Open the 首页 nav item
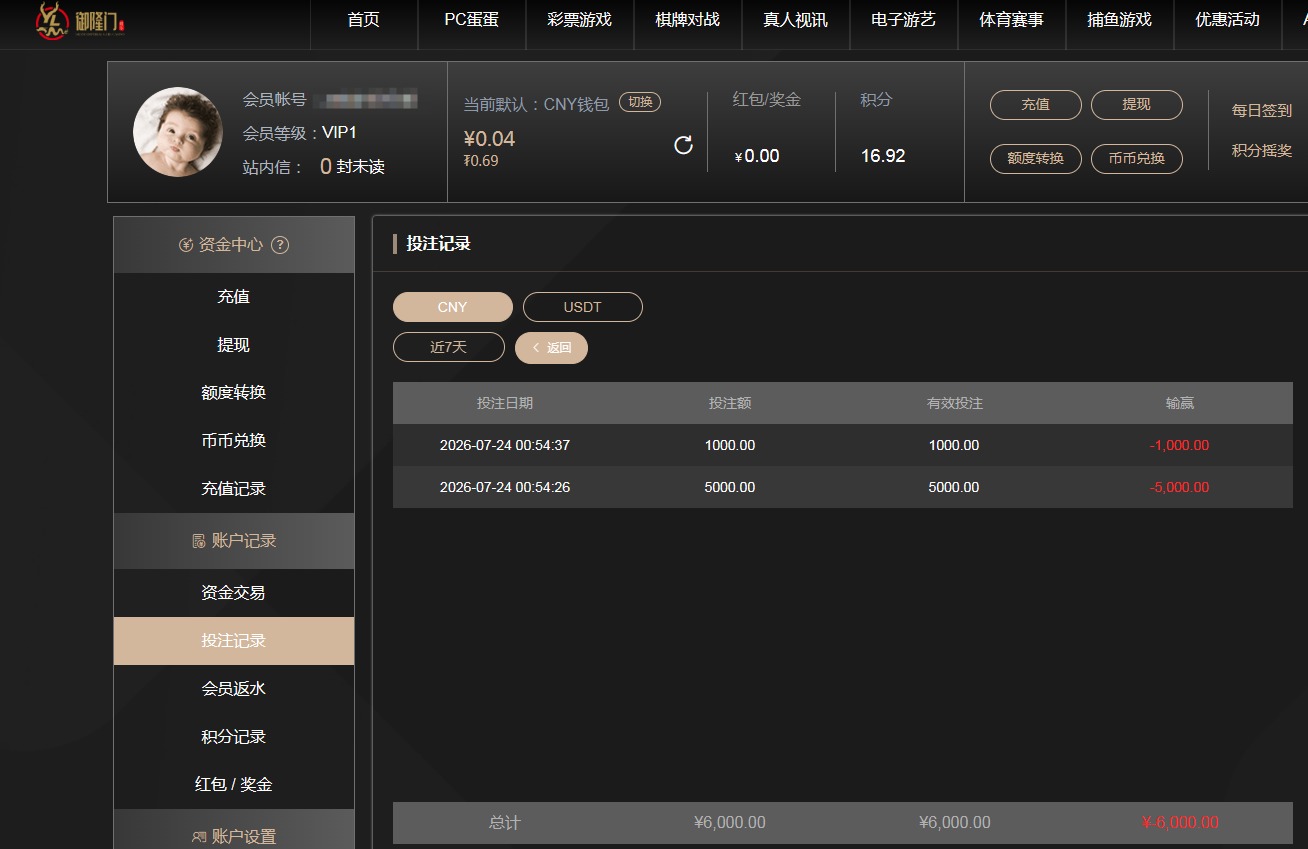This screenshot has width=1308, height=849. click(x=364, y=20)
